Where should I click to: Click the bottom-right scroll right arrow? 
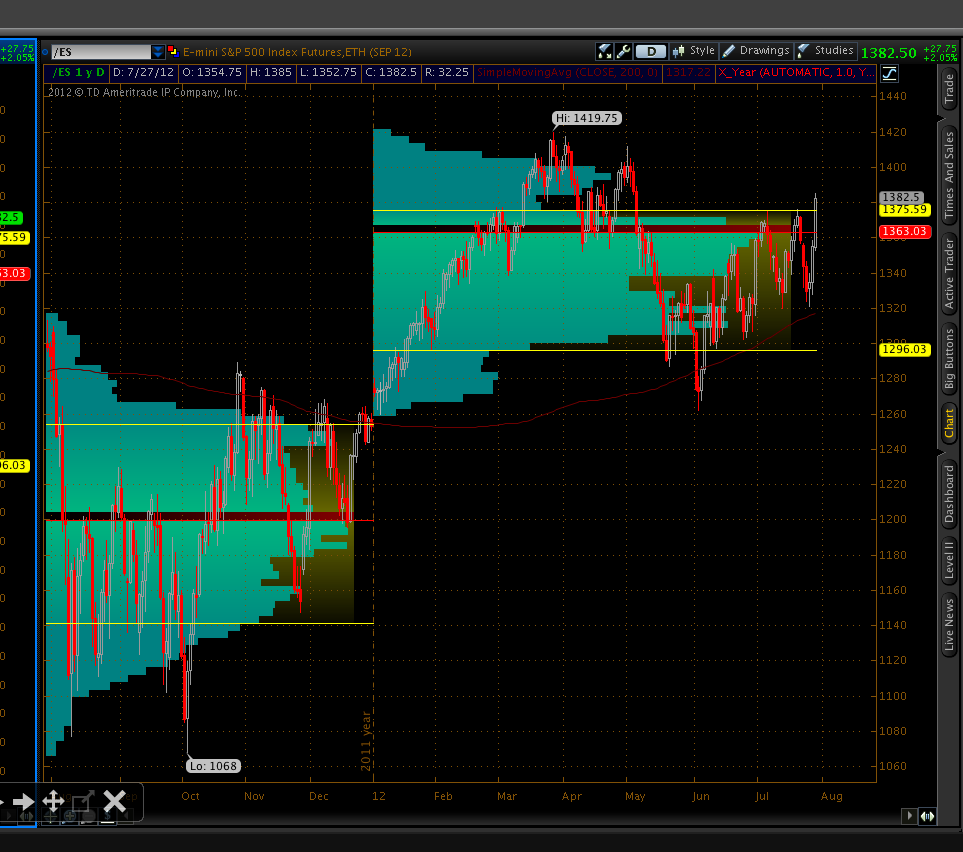pos(910,816)
